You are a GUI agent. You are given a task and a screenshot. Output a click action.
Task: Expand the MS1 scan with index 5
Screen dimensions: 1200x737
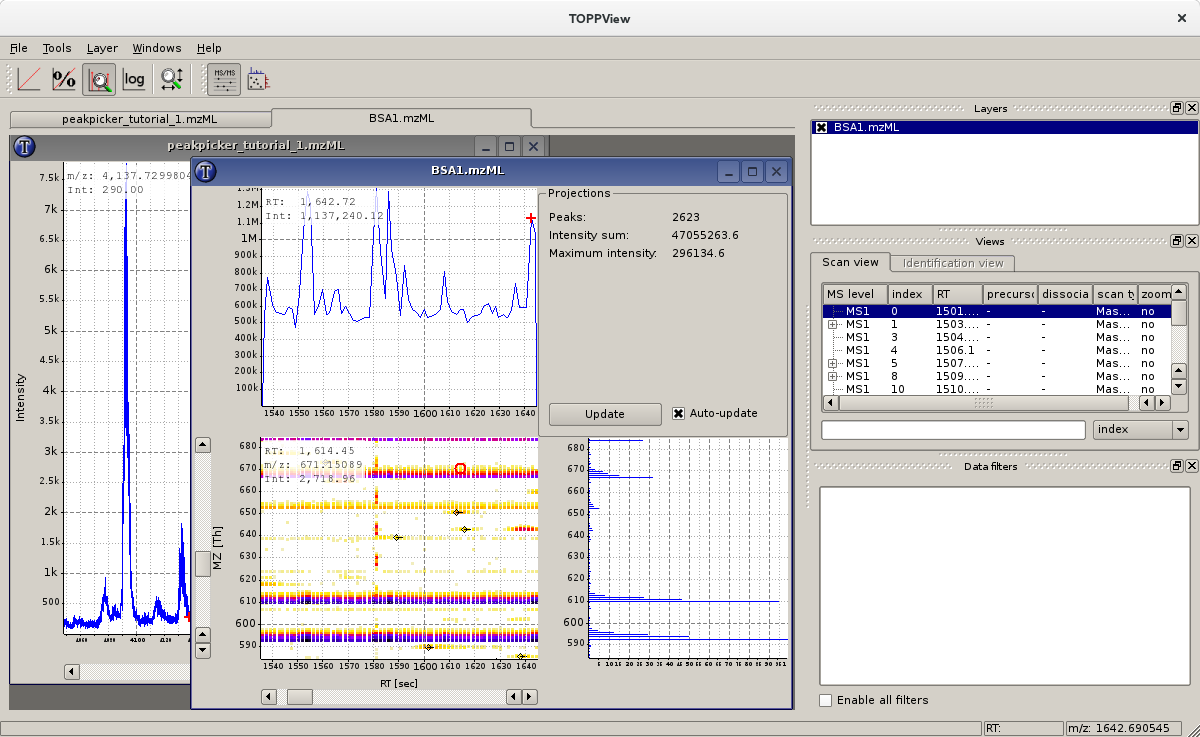point(832,364)
